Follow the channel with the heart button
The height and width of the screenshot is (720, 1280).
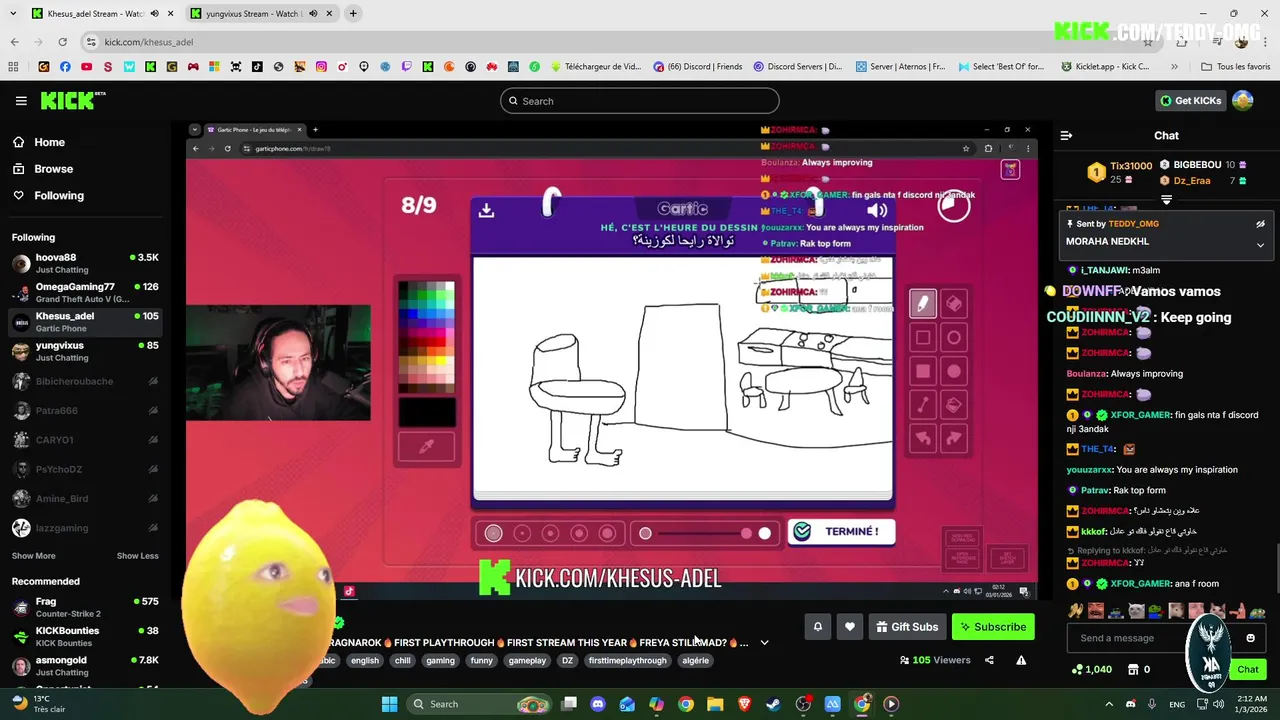[850, 627]
